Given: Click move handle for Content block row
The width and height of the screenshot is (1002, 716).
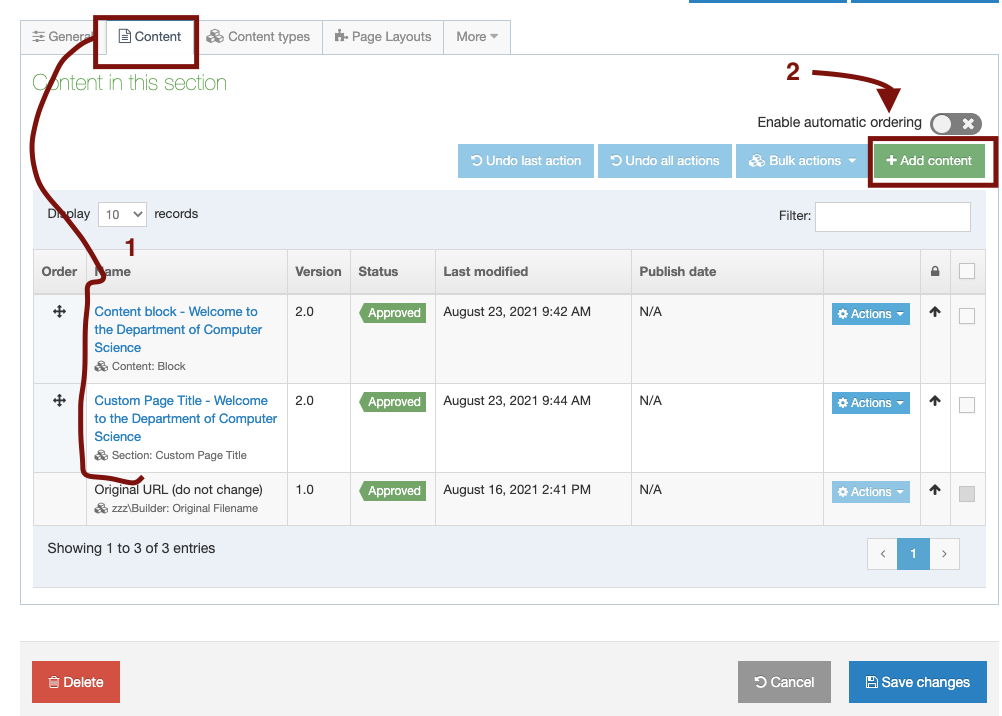Looking at the screenshot, I should 59,312.
